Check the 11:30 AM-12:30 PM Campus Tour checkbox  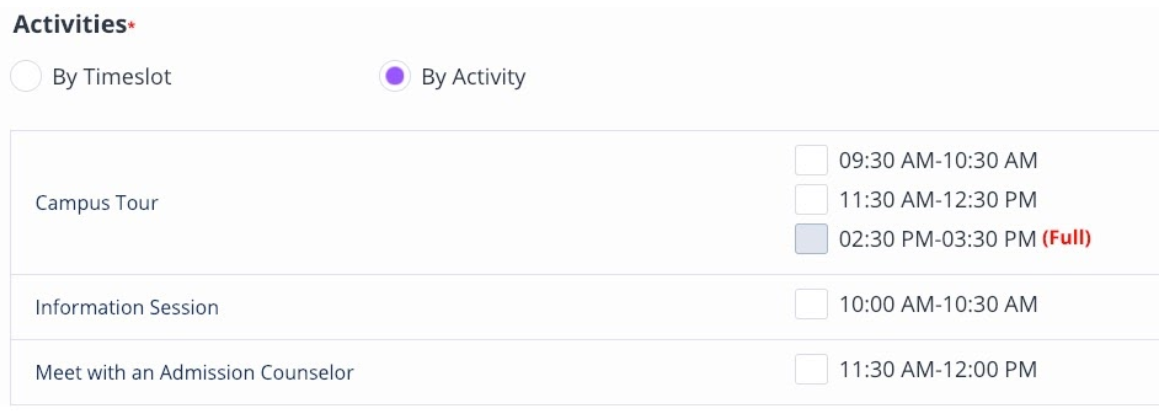pos(811,200)
